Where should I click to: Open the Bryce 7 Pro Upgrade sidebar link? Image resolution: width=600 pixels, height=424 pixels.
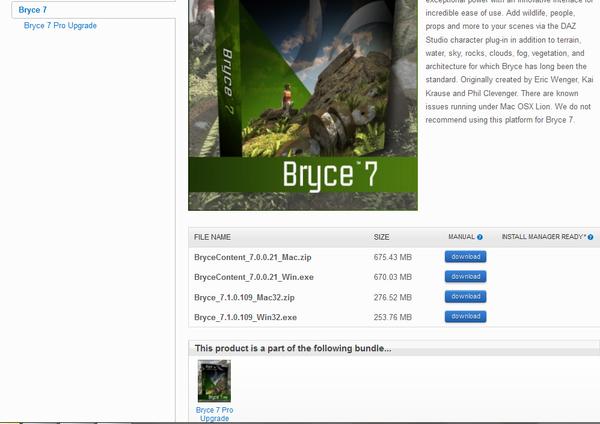[x=60, y=26]
